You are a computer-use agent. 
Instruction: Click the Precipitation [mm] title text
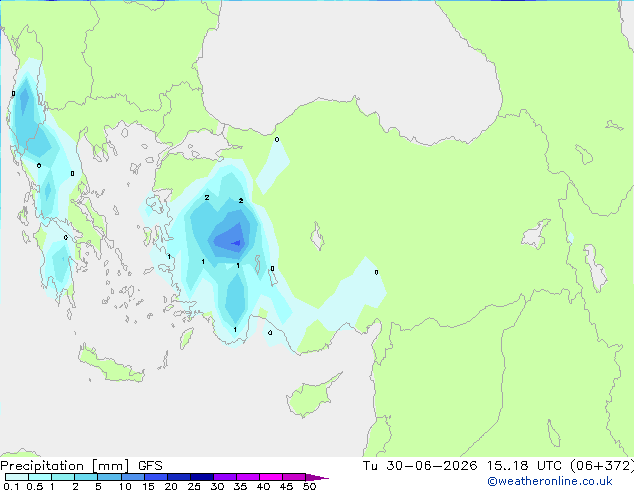(65, 466)
